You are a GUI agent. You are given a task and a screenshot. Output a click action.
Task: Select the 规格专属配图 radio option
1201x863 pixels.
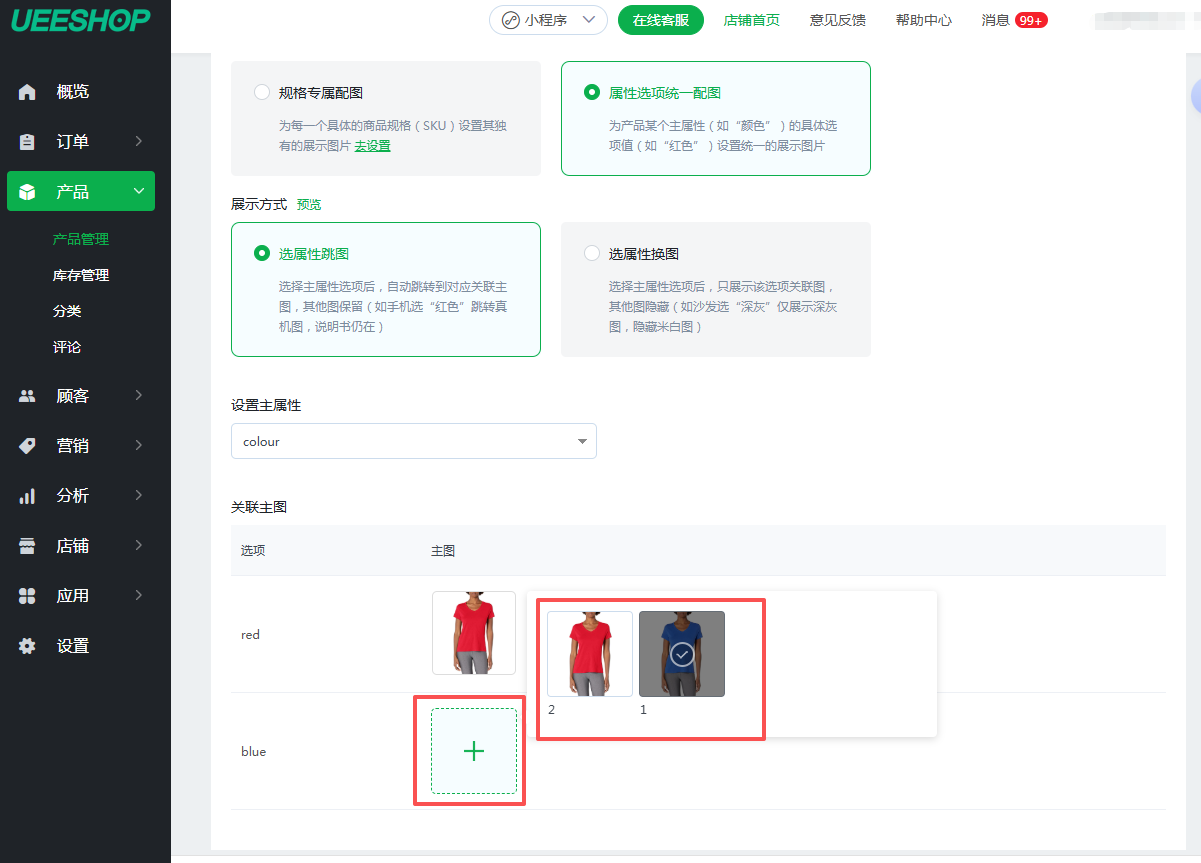point(262,92)
